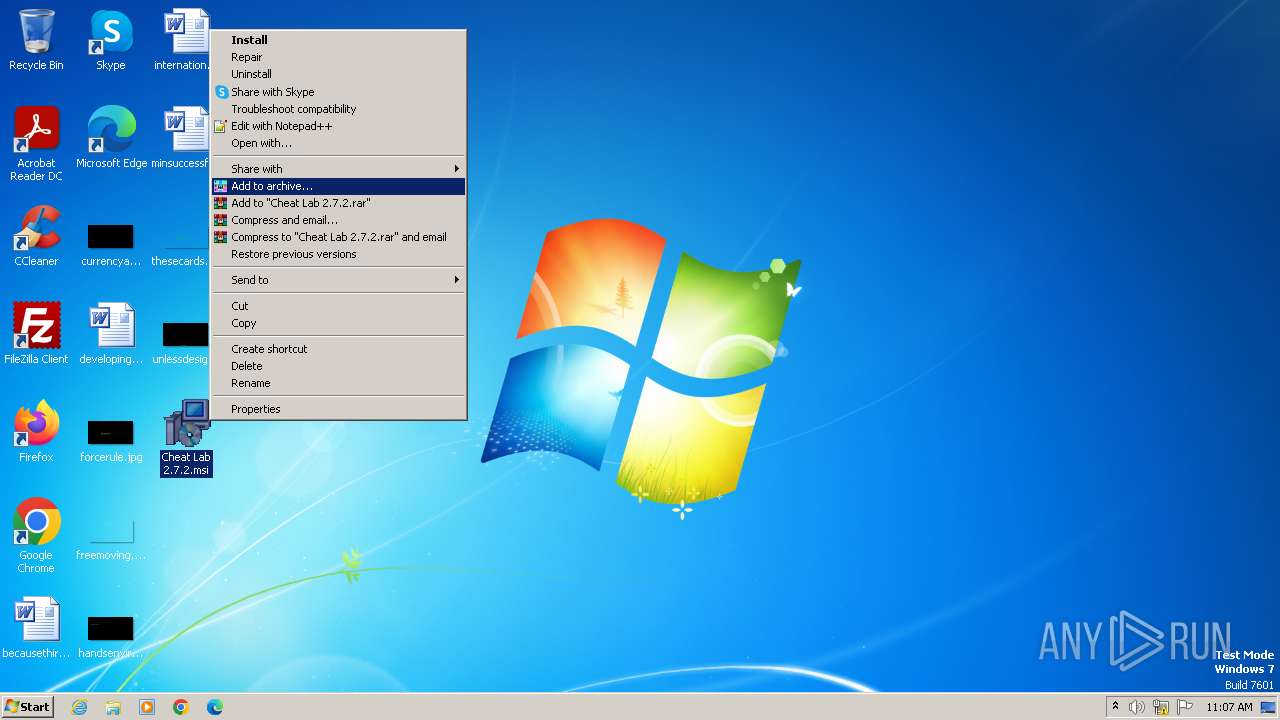
Task: Select the FileZilla Client desktop icon
Action: click(x=36, y=334)
